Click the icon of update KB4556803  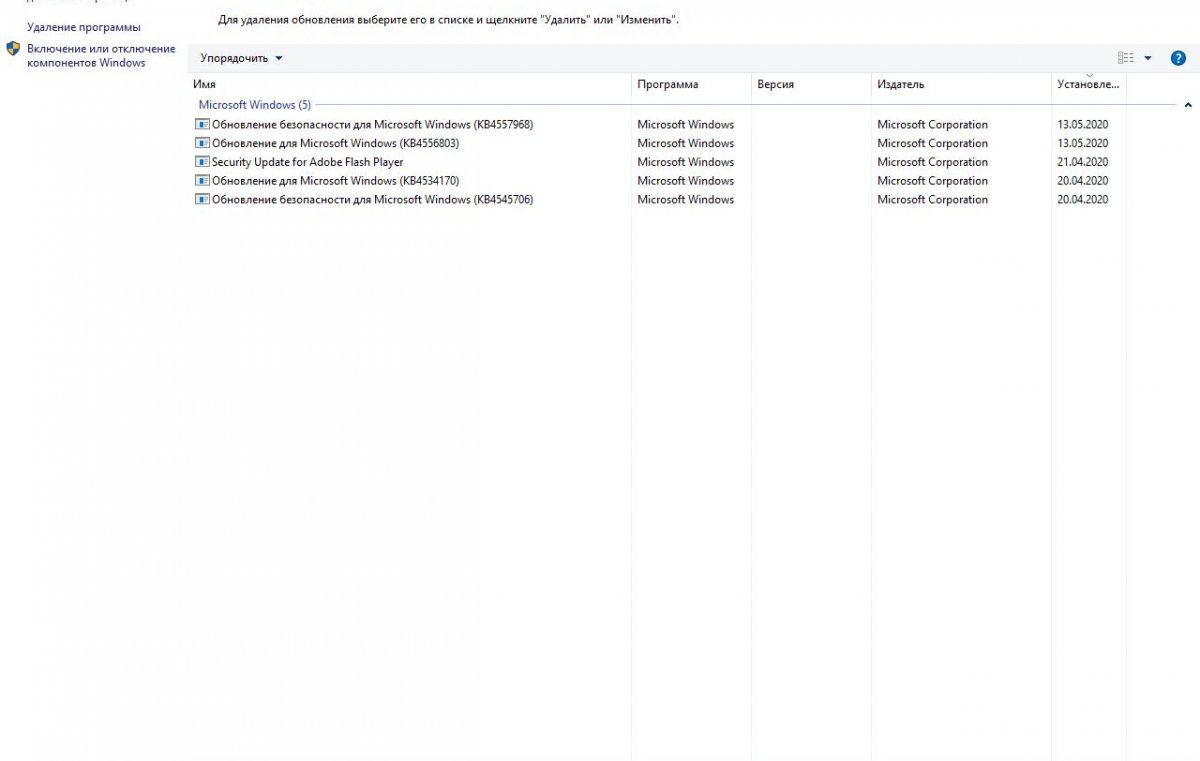point(202,143)
